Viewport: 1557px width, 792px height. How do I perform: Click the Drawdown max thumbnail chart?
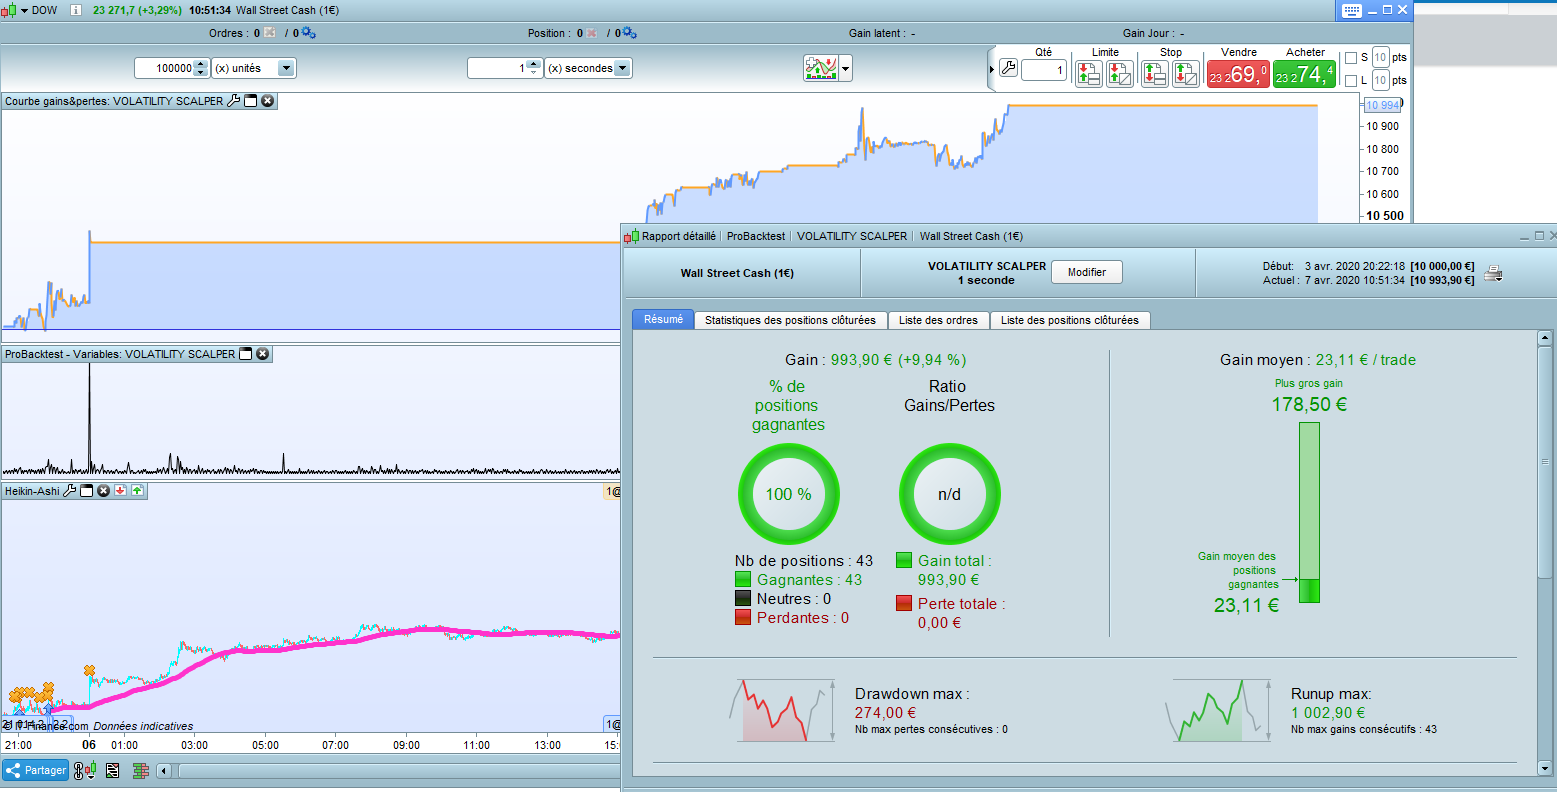tap(782, 710)
